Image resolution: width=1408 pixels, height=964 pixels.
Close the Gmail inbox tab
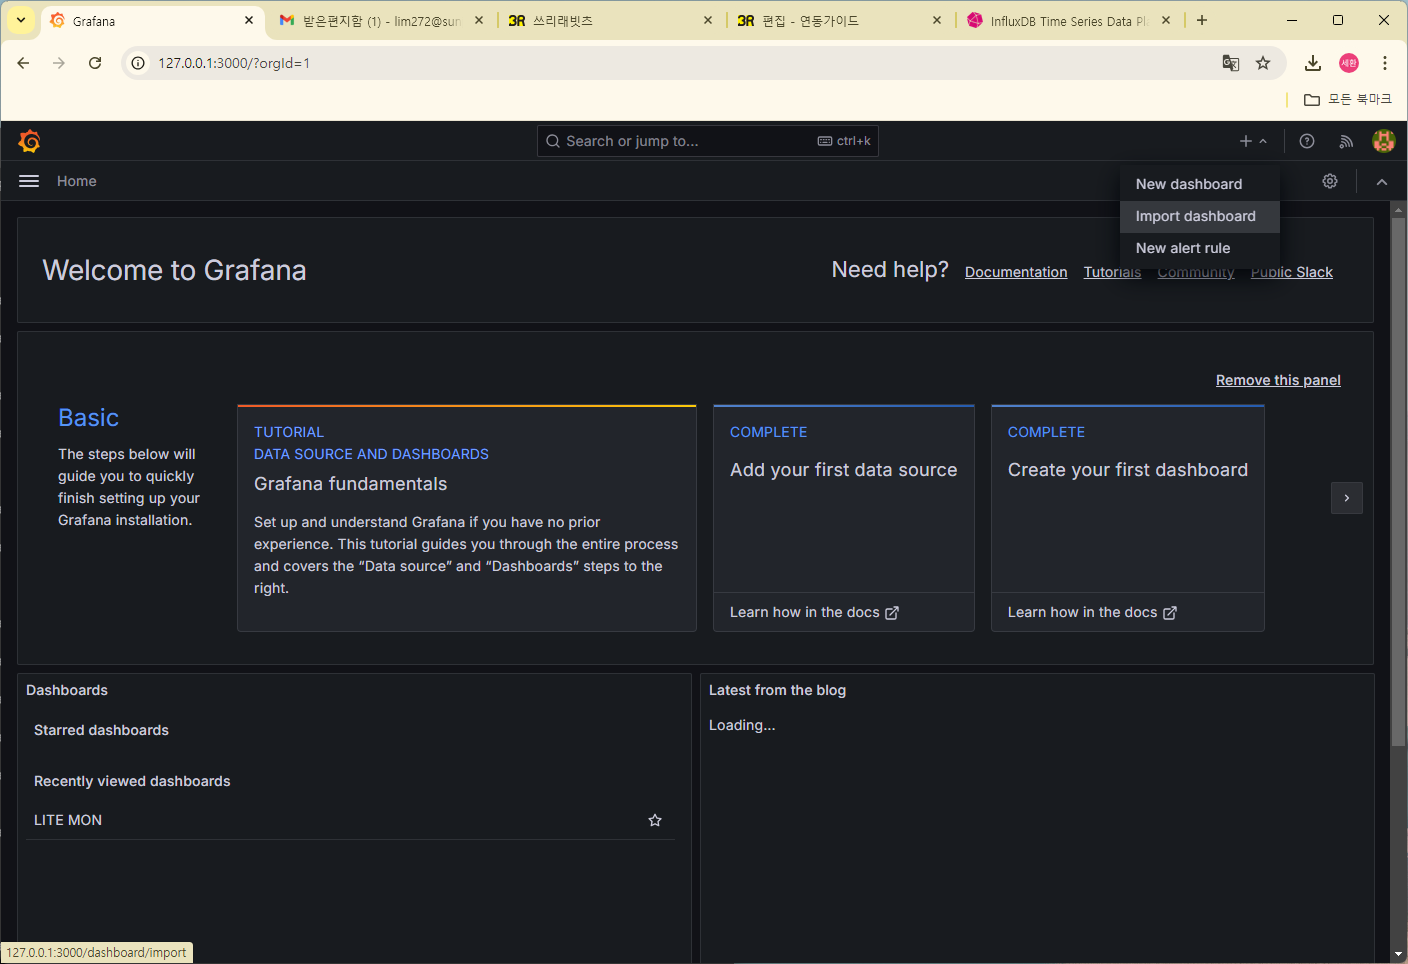(x=479, y=20)
